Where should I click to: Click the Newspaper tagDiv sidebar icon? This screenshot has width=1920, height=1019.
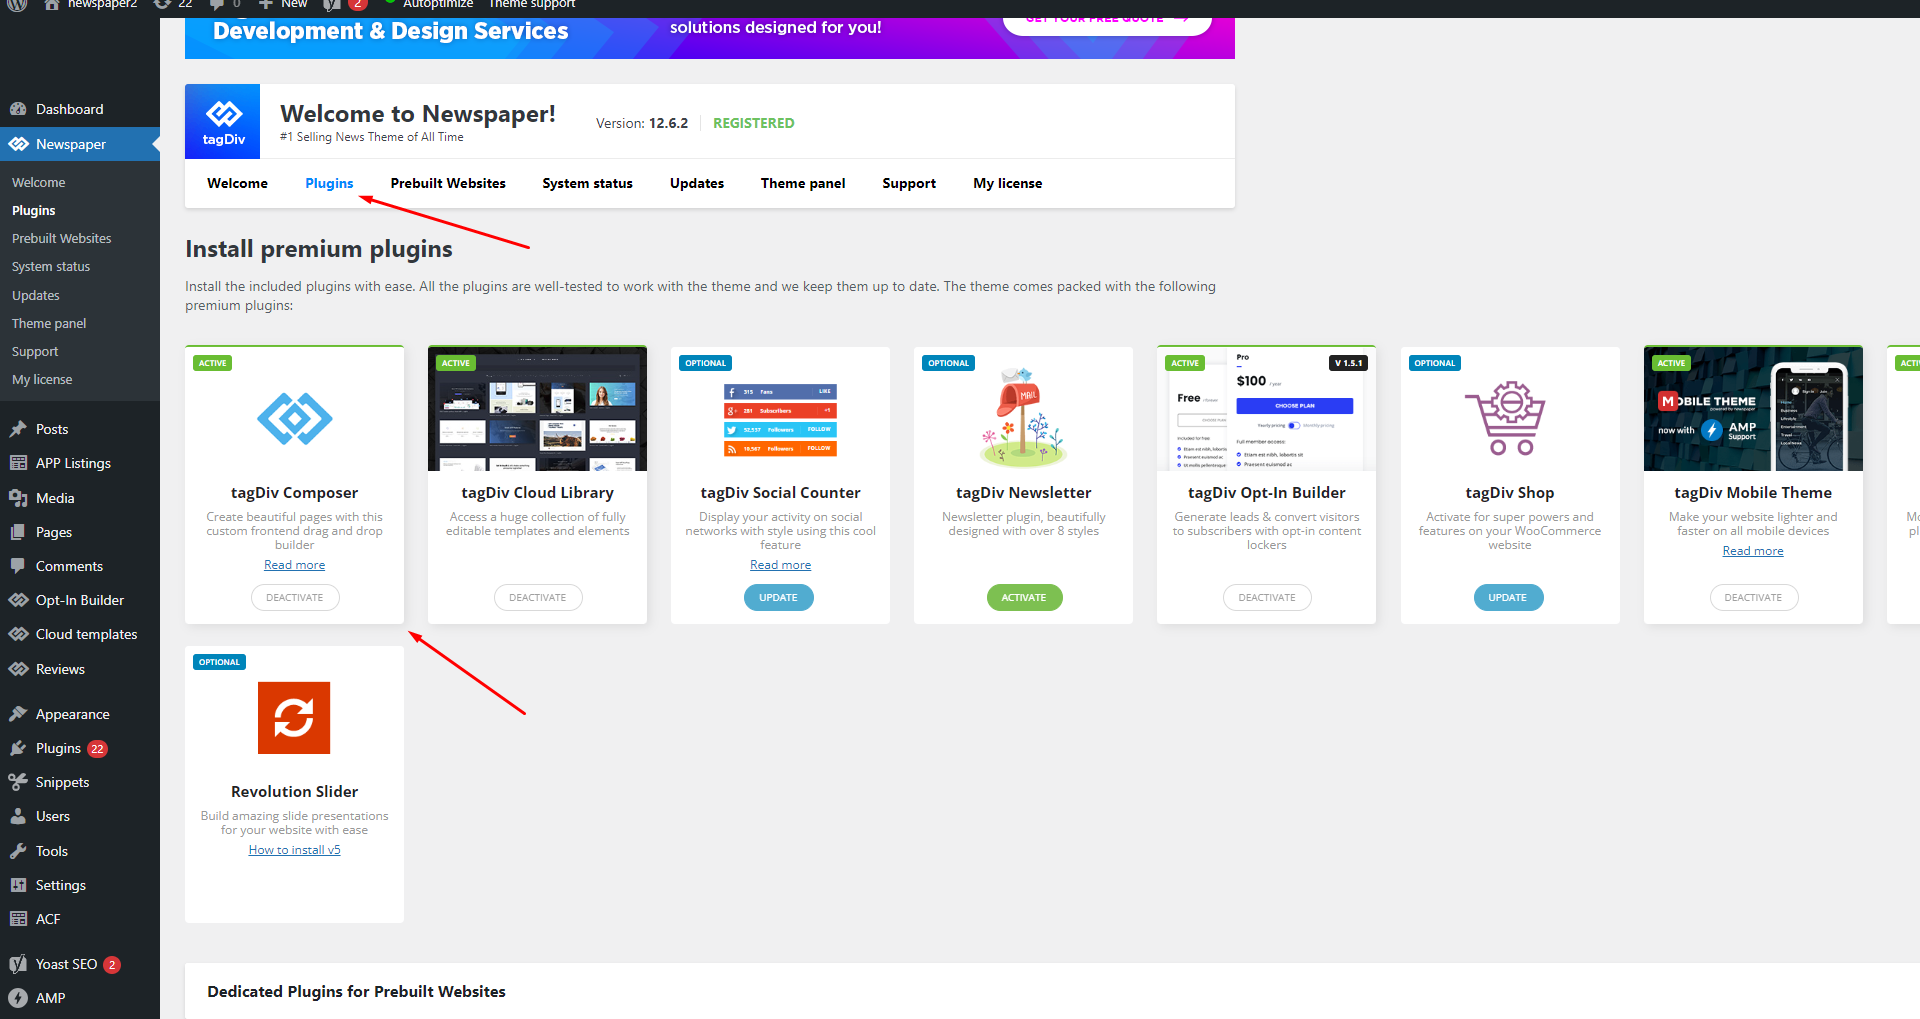click(x=18, y=144)
